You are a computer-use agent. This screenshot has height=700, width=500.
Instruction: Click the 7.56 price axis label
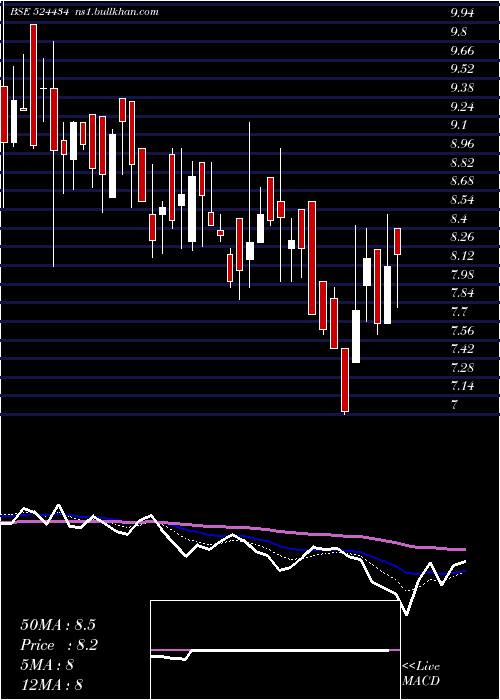[x=462, y=330]
